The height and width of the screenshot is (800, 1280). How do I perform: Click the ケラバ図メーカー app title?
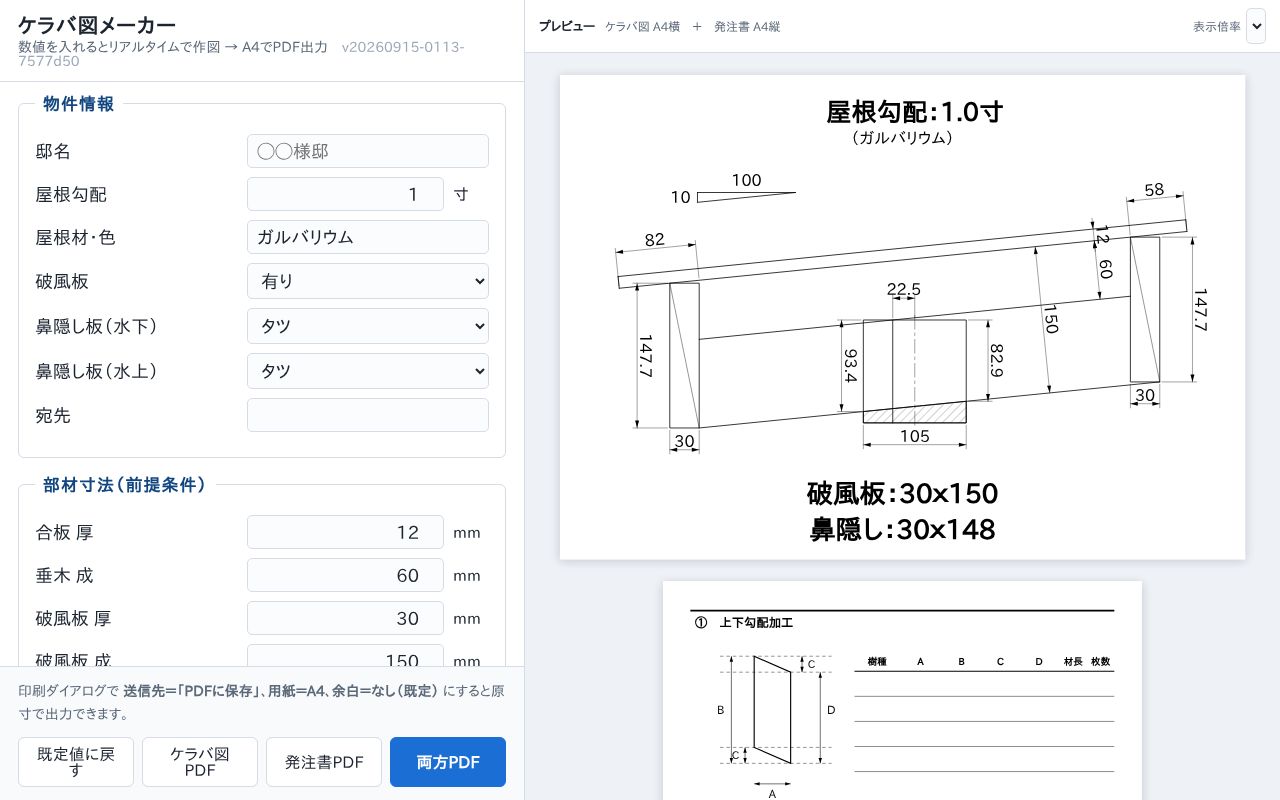(97, 25)
